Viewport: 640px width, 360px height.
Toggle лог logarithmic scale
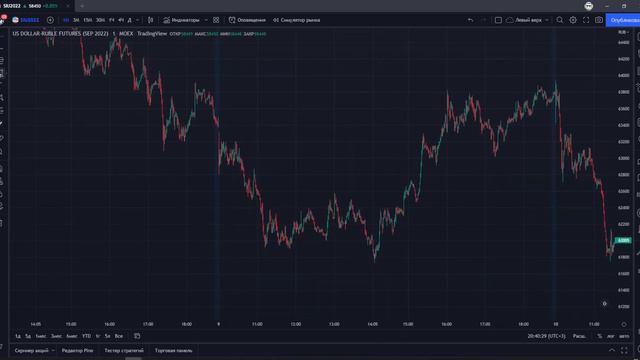click(x=611, y=336)
